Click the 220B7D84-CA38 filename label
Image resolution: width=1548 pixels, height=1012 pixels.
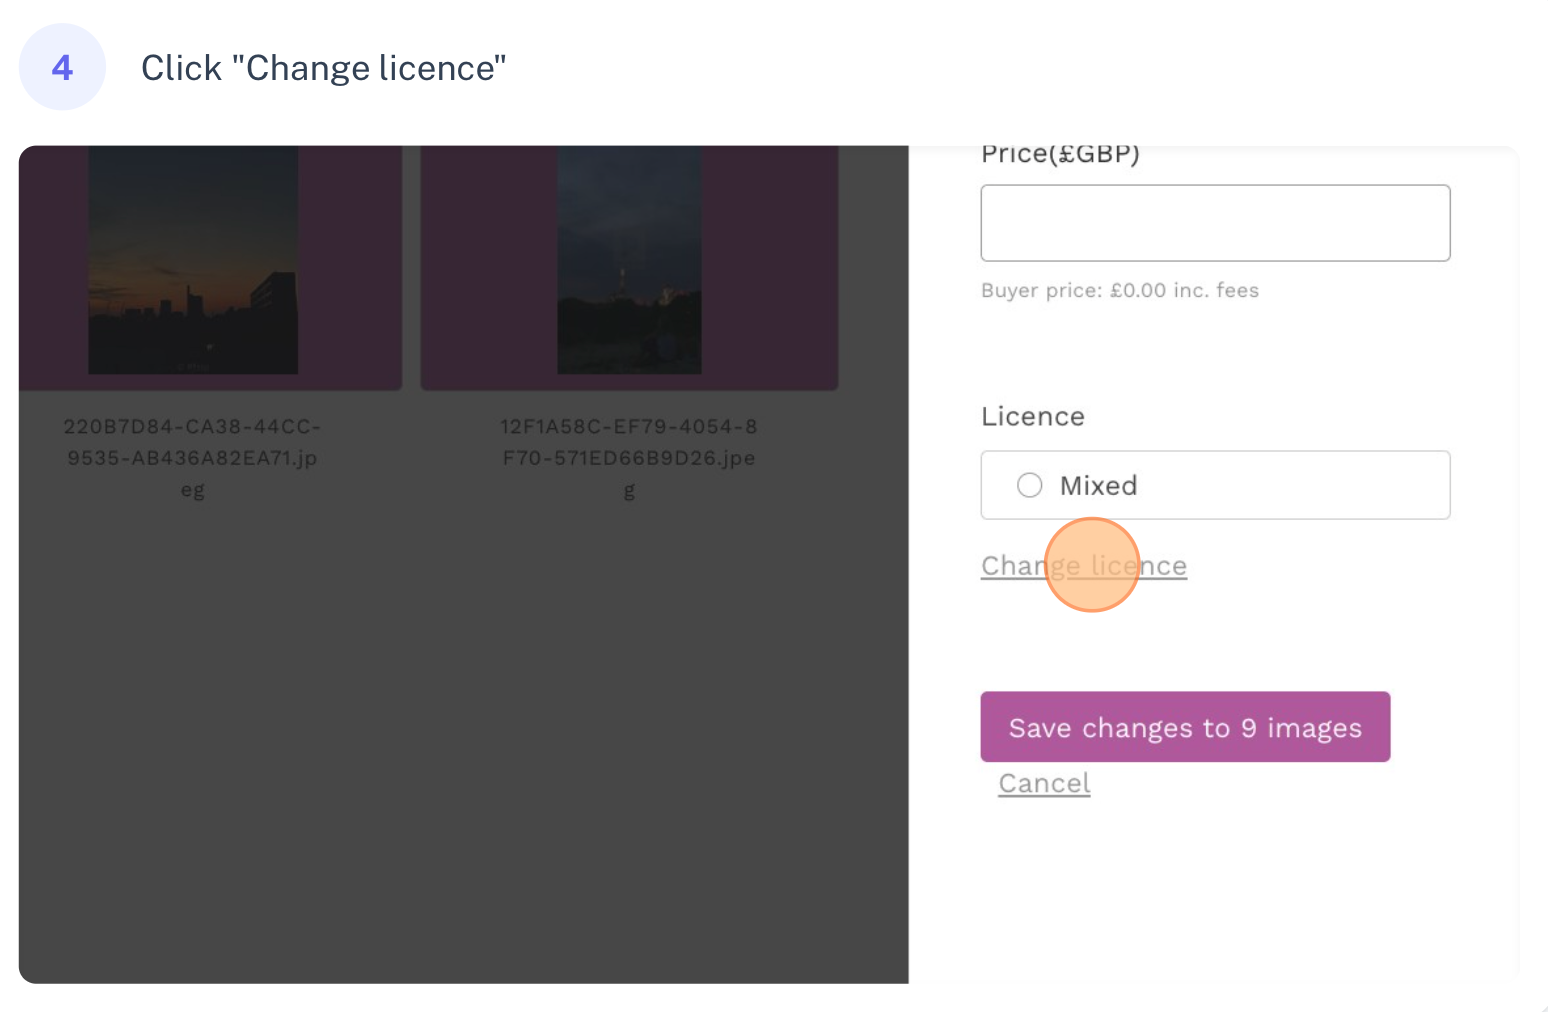(192, 458)
